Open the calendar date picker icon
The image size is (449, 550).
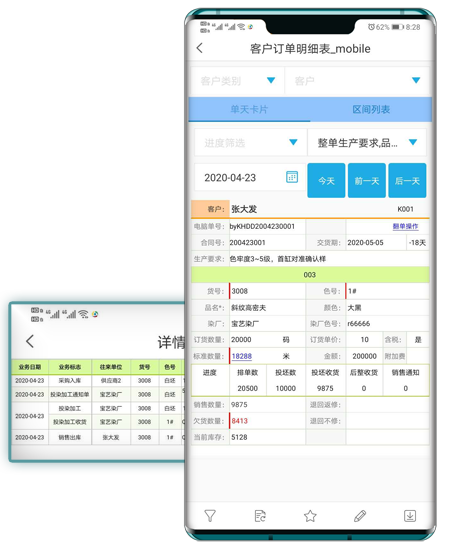pos(292,177)
